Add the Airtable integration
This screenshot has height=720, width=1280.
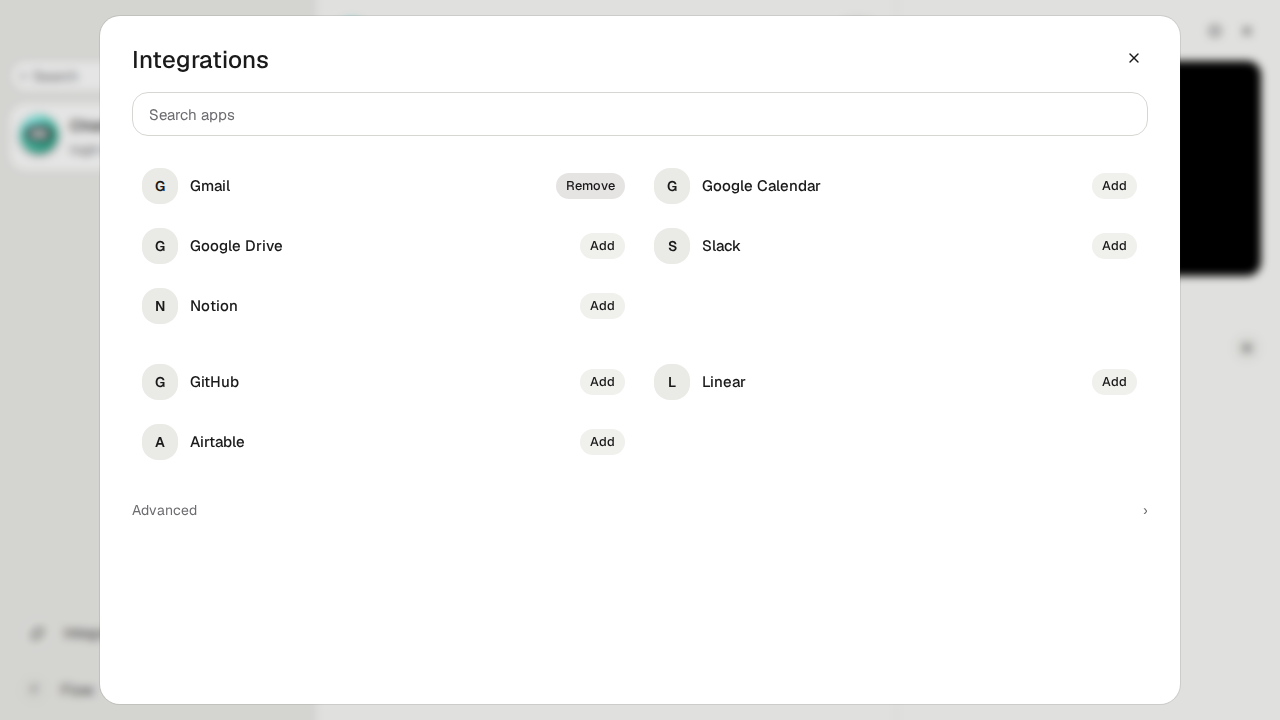tap(602, 442)
